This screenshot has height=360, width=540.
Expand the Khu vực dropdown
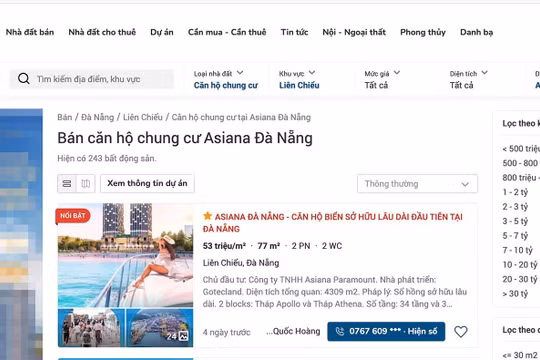pos(297,73)
